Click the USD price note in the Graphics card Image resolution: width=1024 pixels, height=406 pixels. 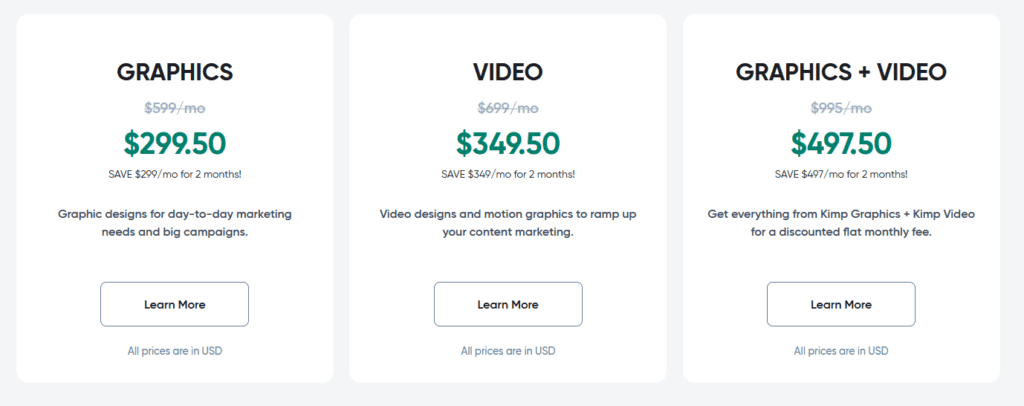(175, 351)
